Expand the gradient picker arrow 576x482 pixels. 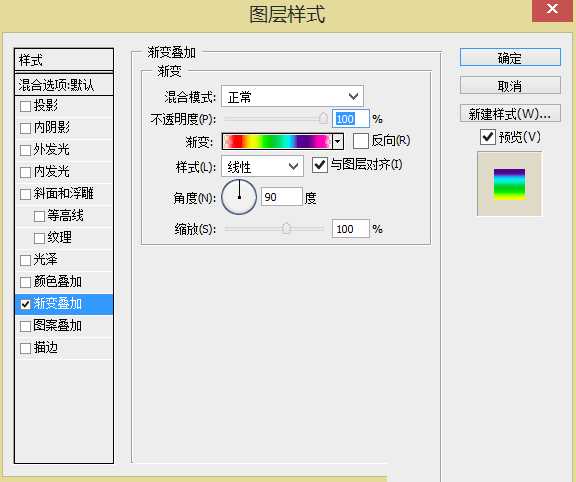click(338, 141)
